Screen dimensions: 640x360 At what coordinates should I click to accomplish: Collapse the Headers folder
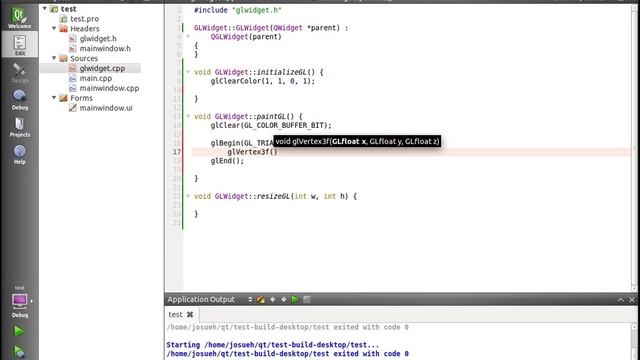pyautogui.click(x=54, y=28)
